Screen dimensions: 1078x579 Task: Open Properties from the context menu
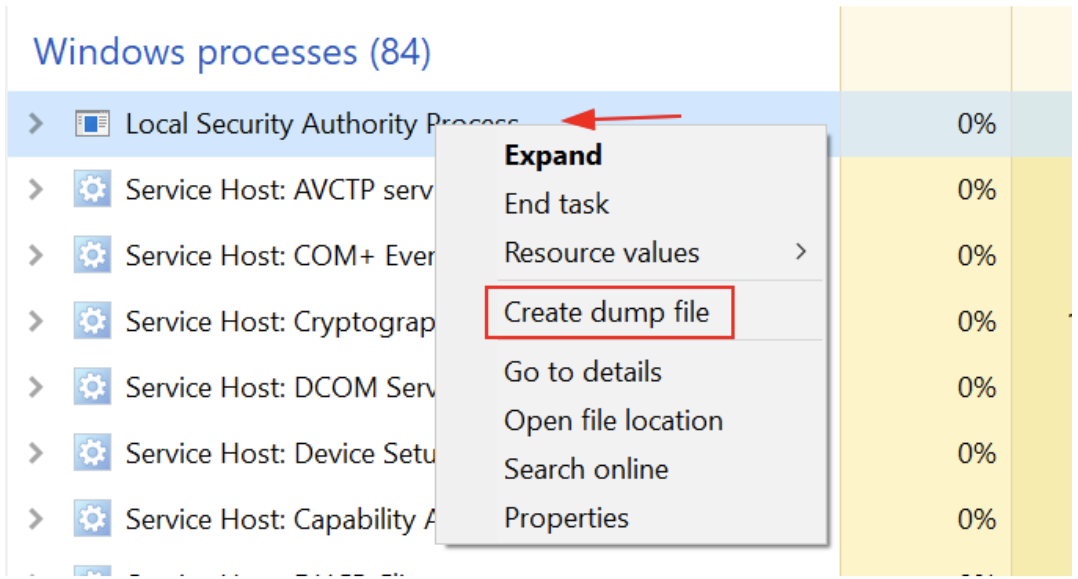coord(566,518)
